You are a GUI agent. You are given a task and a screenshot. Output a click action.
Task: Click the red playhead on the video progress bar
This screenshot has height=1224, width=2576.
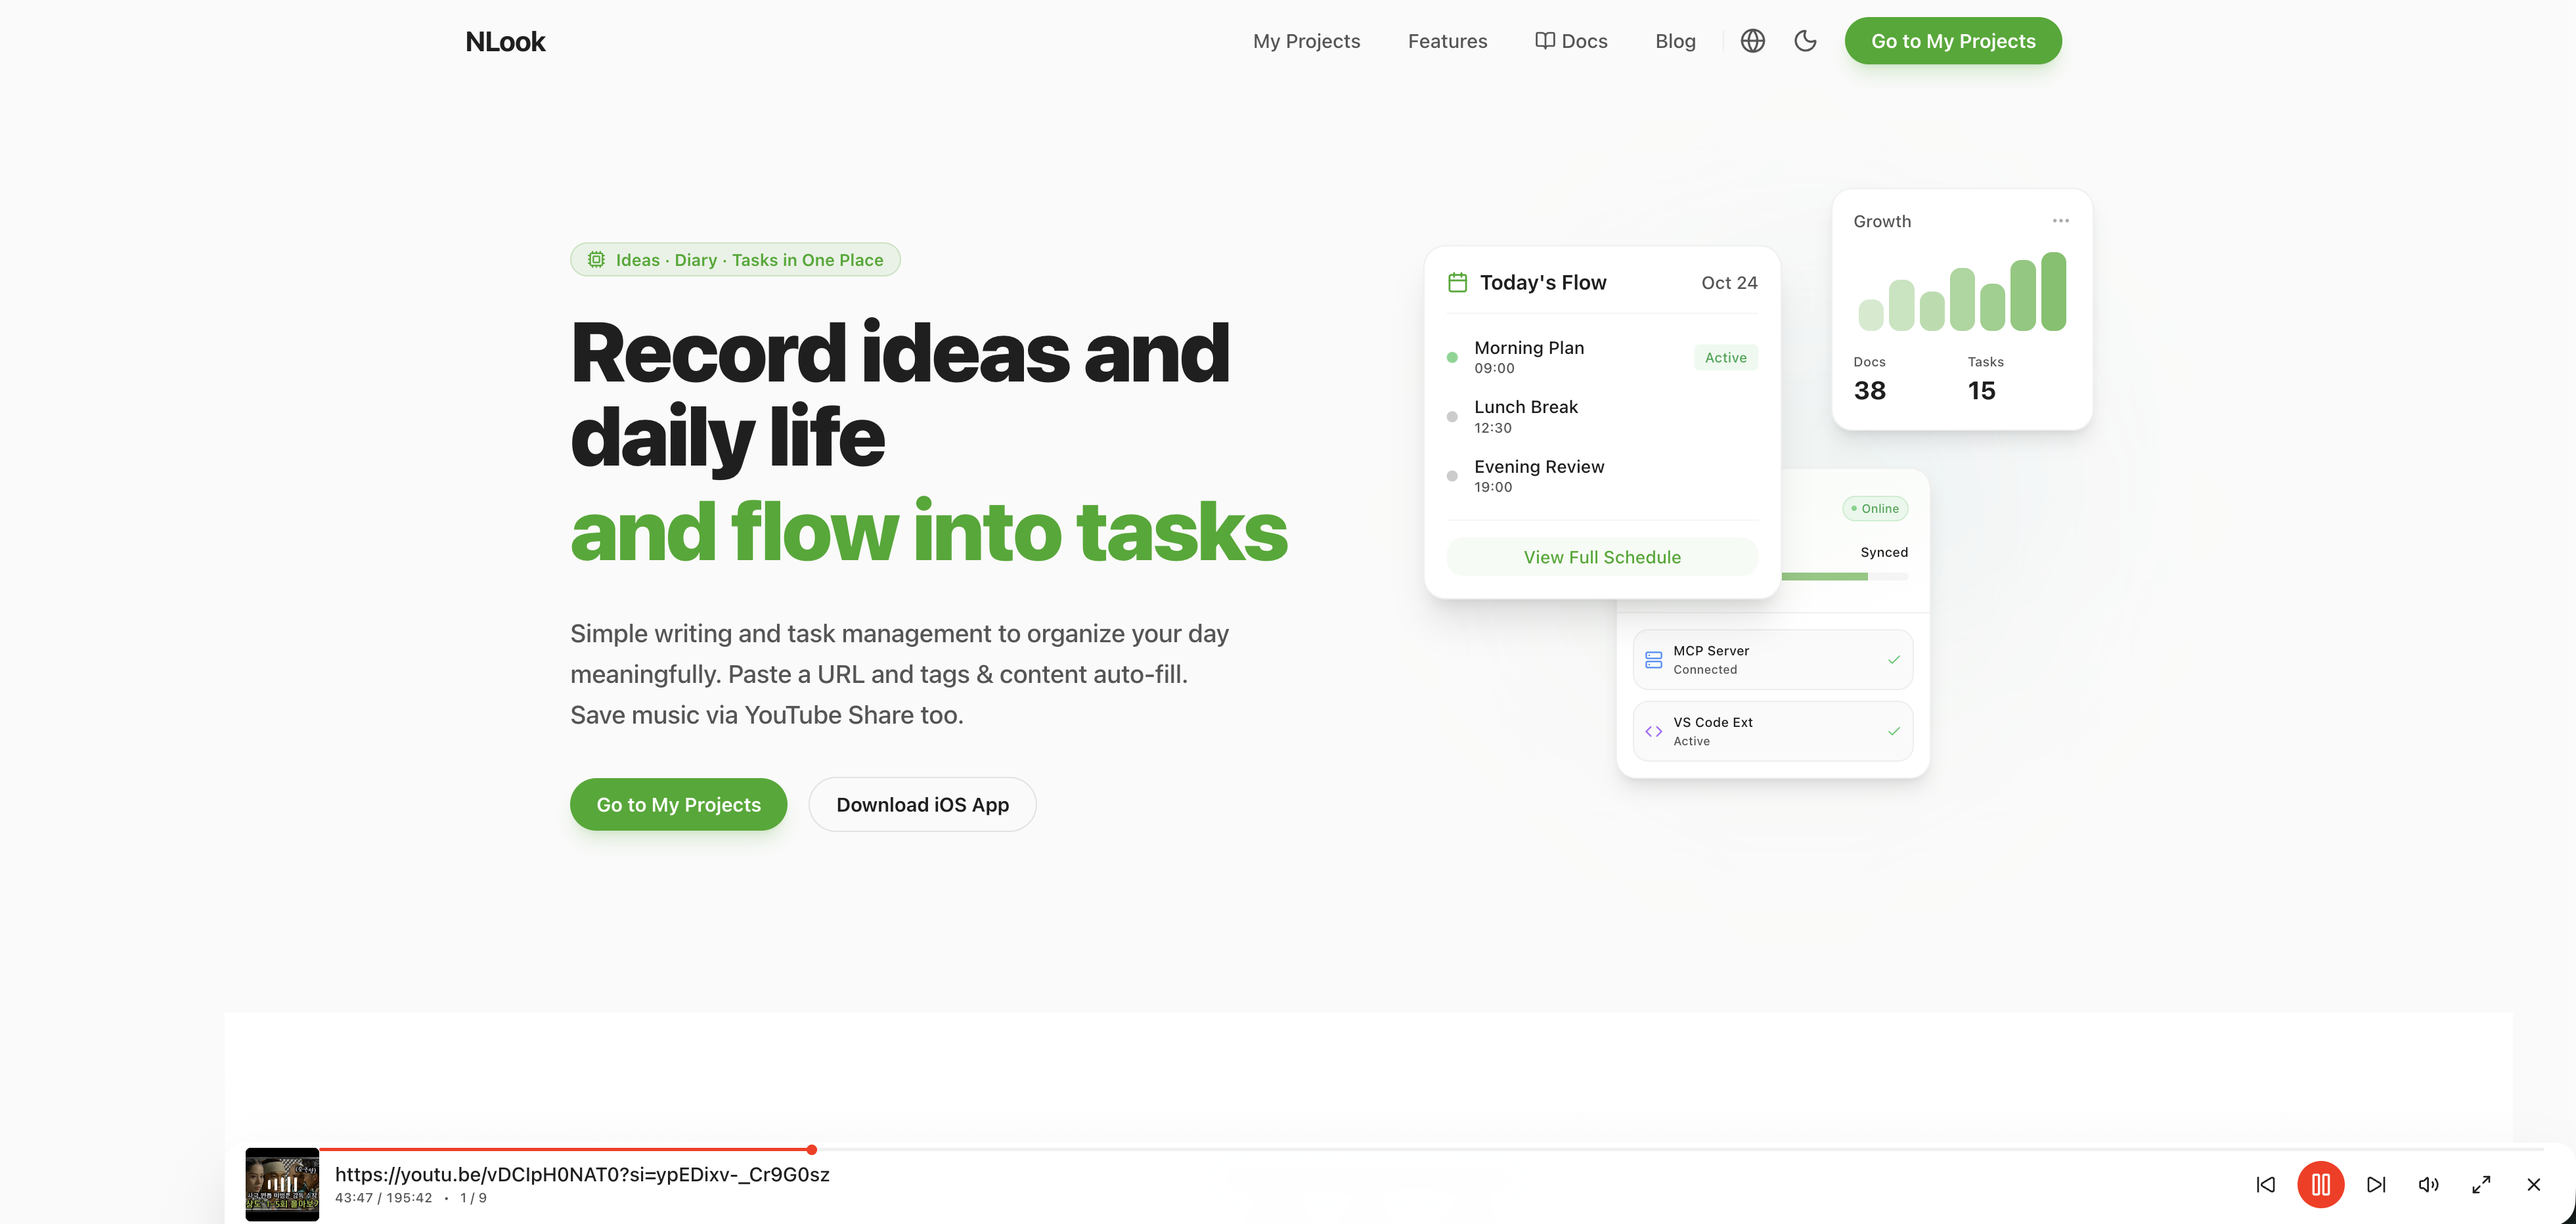pyautogui.click(x=812, y=1149)
